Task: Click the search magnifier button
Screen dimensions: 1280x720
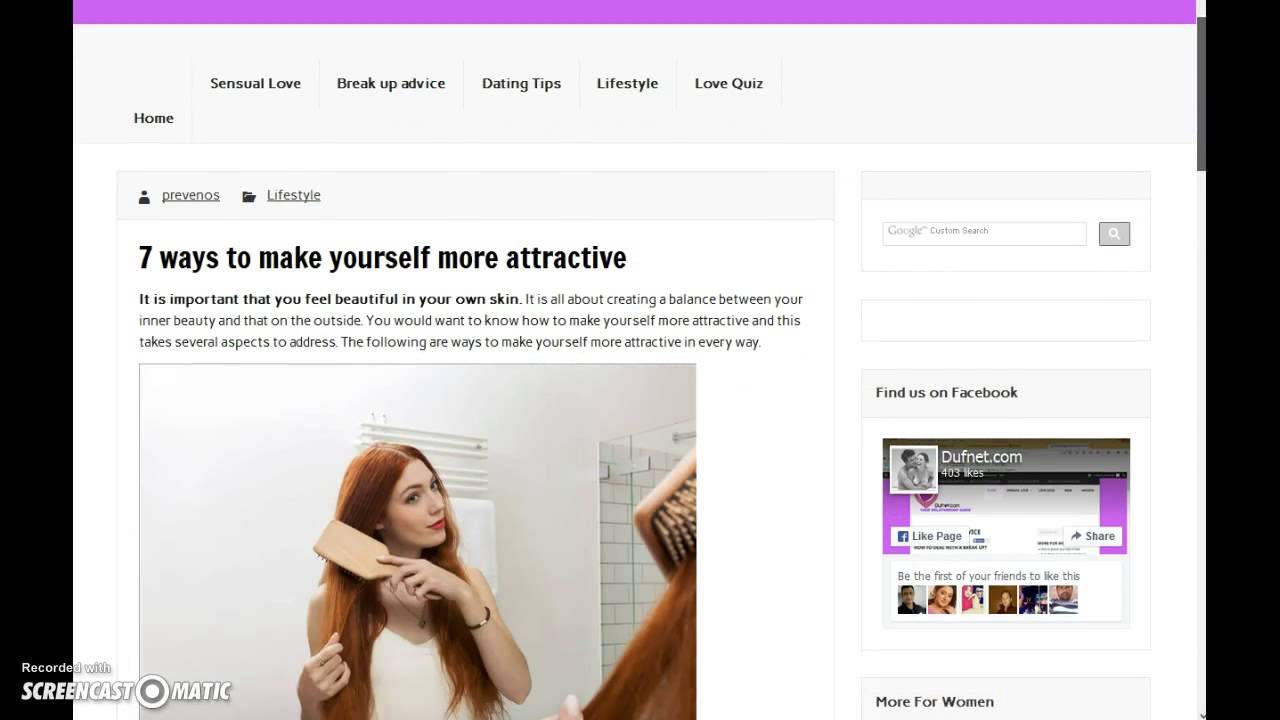Action: coord(1114,234)
